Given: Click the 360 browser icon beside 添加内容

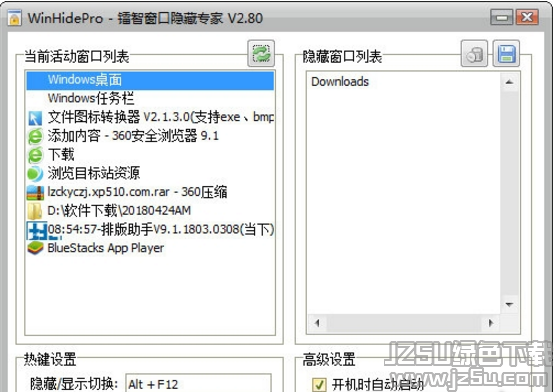Looking at the screenshot, I should pyautogui.click(x=35, y=136).
